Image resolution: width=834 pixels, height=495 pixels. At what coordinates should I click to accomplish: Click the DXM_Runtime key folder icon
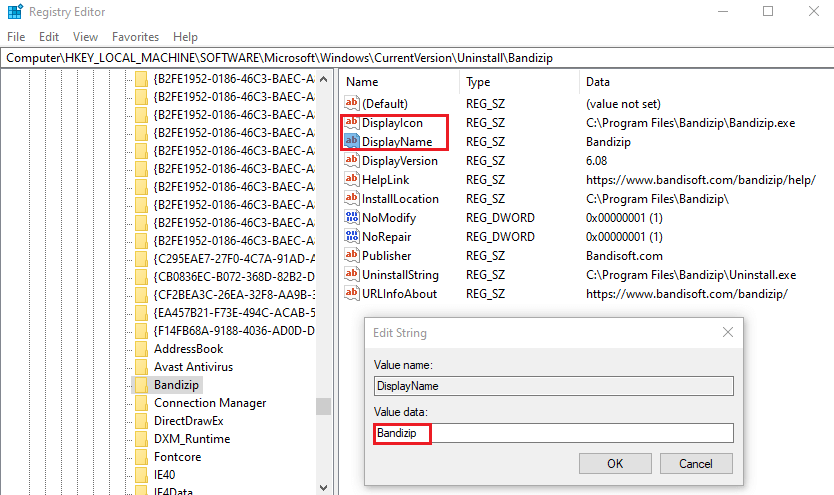coord(141,439)
